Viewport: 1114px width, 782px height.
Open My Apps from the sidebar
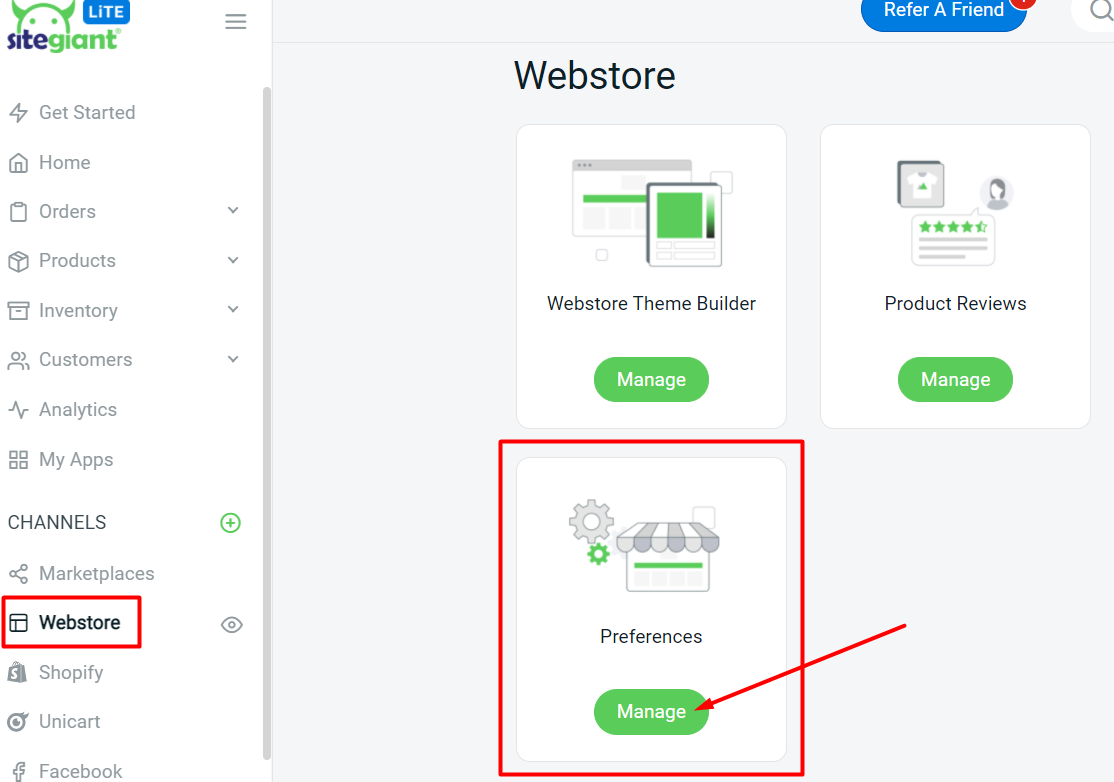click(75, 460)
